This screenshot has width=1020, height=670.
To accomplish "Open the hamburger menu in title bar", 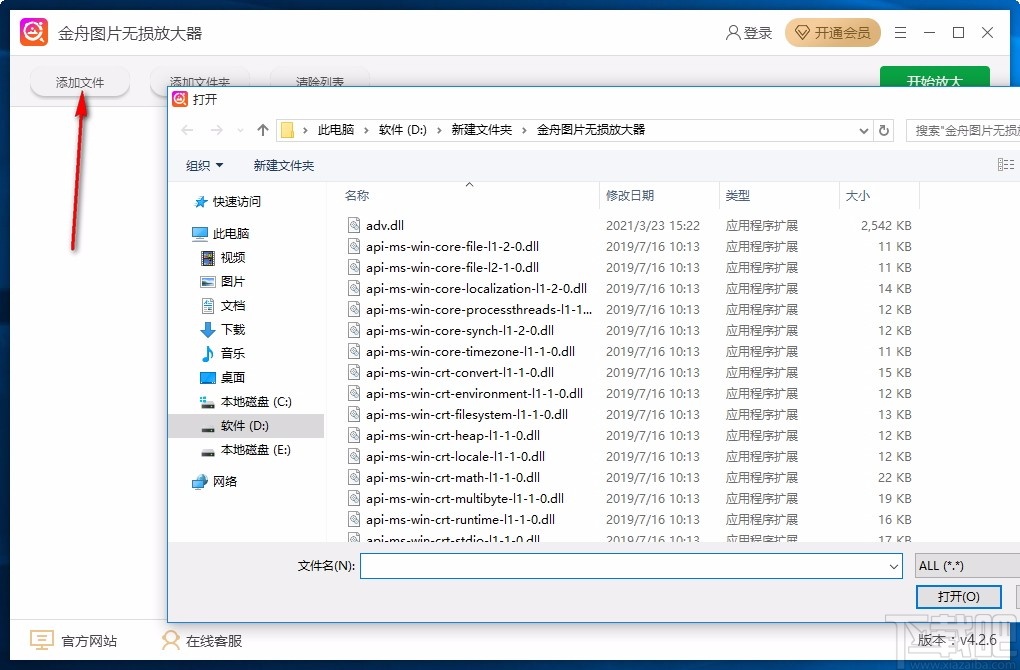I will pos(899,31).
